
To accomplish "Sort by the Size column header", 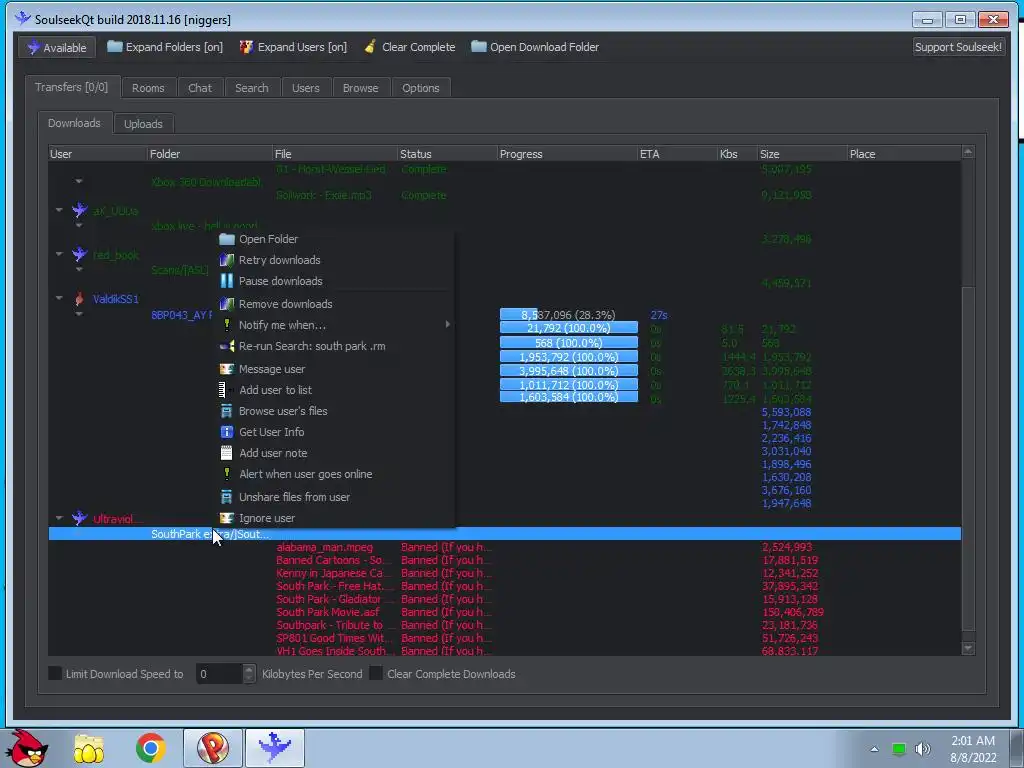I will 801,154.
